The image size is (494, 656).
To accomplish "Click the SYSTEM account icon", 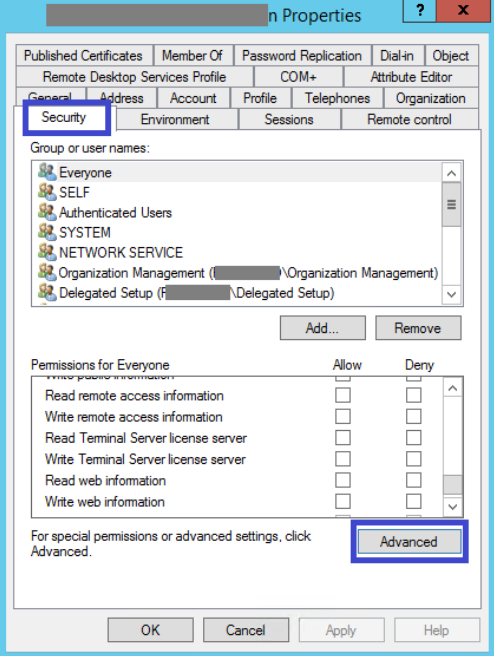I will pyautogui.click(x=47, y=232).
